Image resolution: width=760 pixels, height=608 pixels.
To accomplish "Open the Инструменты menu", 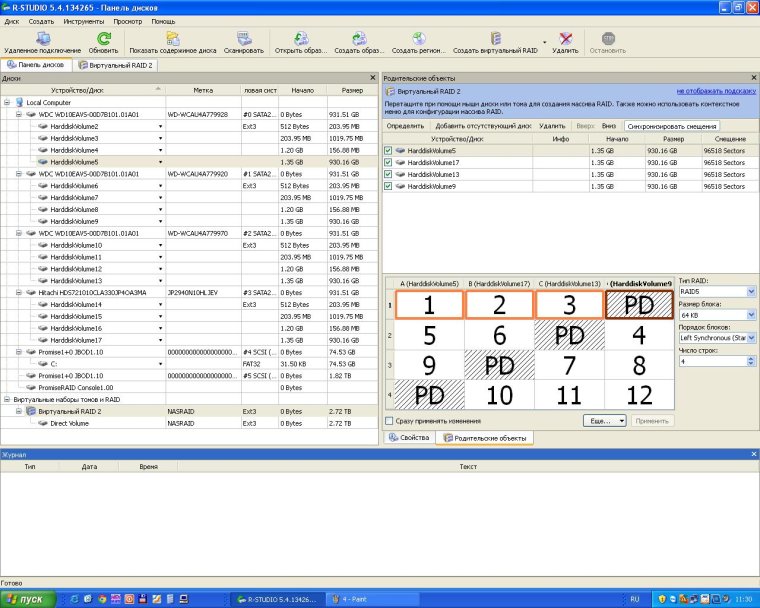I will pos(83,21).
